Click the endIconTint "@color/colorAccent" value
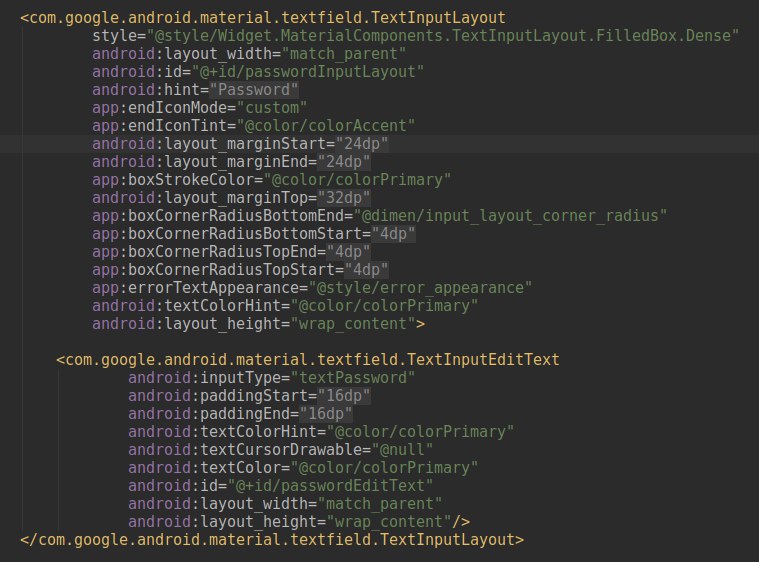Image resolution: width=759 pixels, height=562 pixels. coord(326,126)
